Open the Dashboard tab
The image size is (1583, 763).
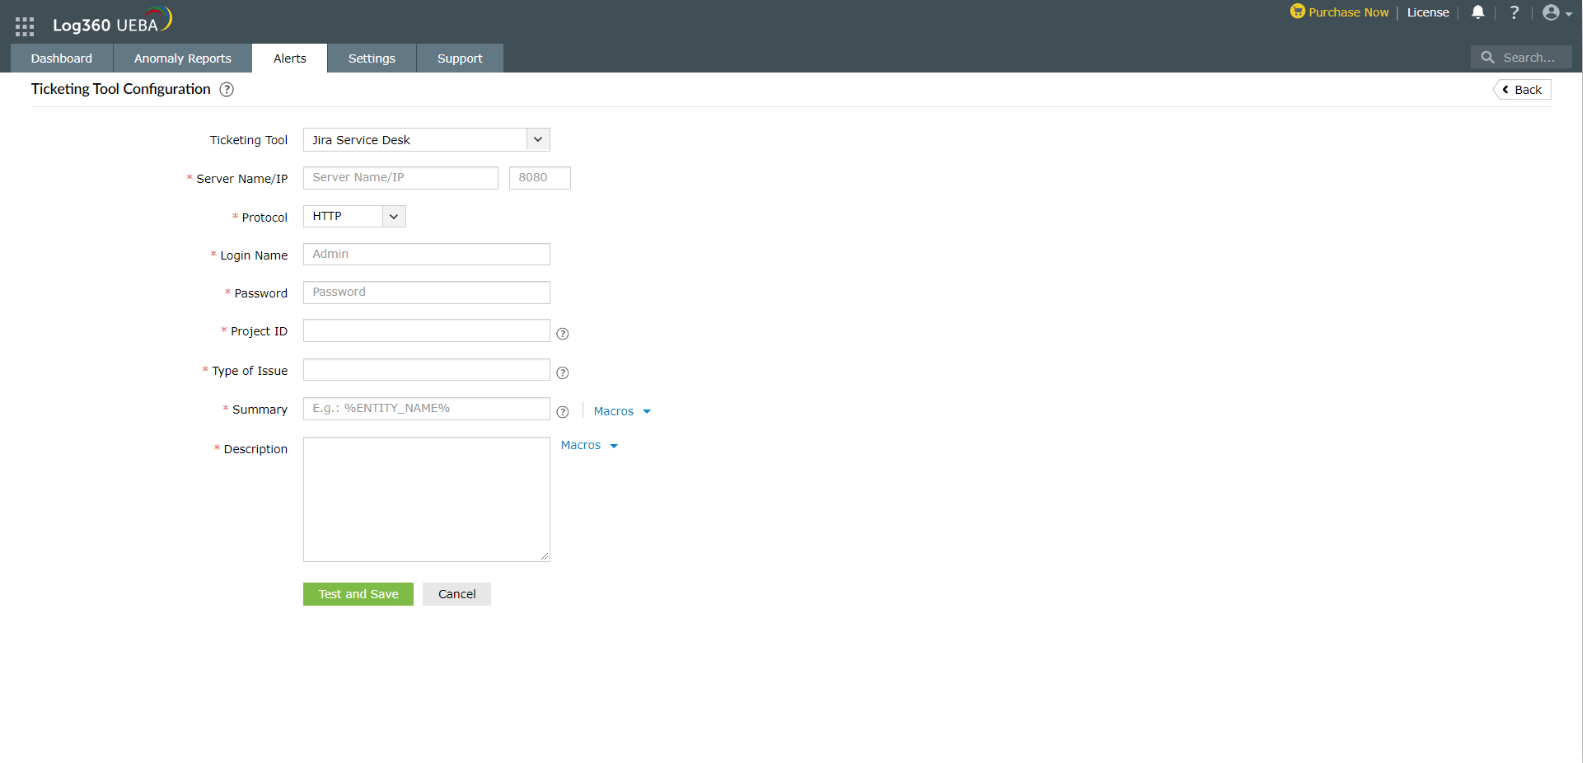62,58
